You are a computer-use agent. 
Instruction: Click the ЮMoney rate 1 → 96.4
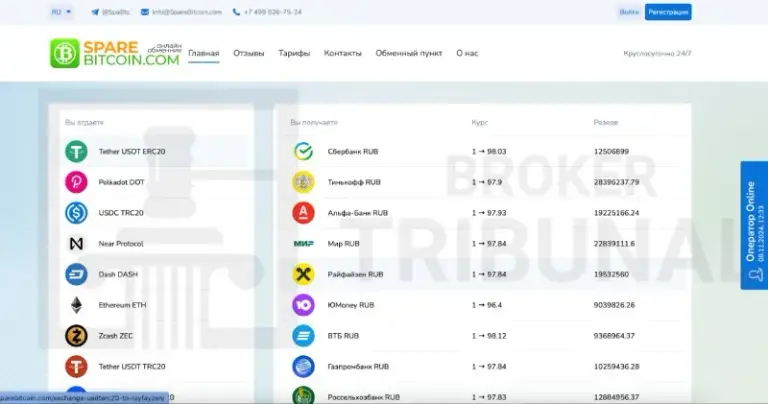pos(487,305)
